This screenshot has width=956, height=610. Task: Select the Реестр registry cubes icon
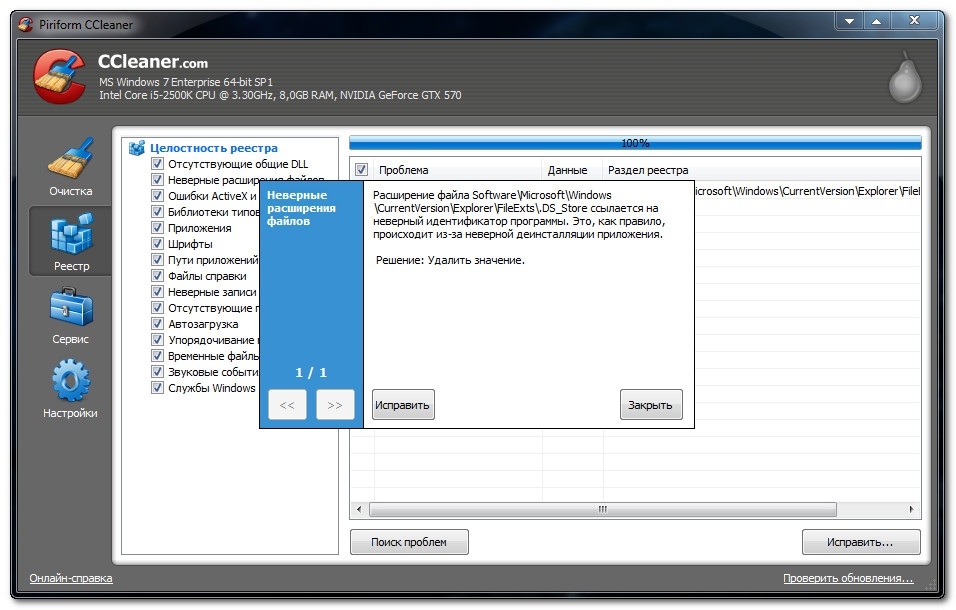click(x=70, y=234)
